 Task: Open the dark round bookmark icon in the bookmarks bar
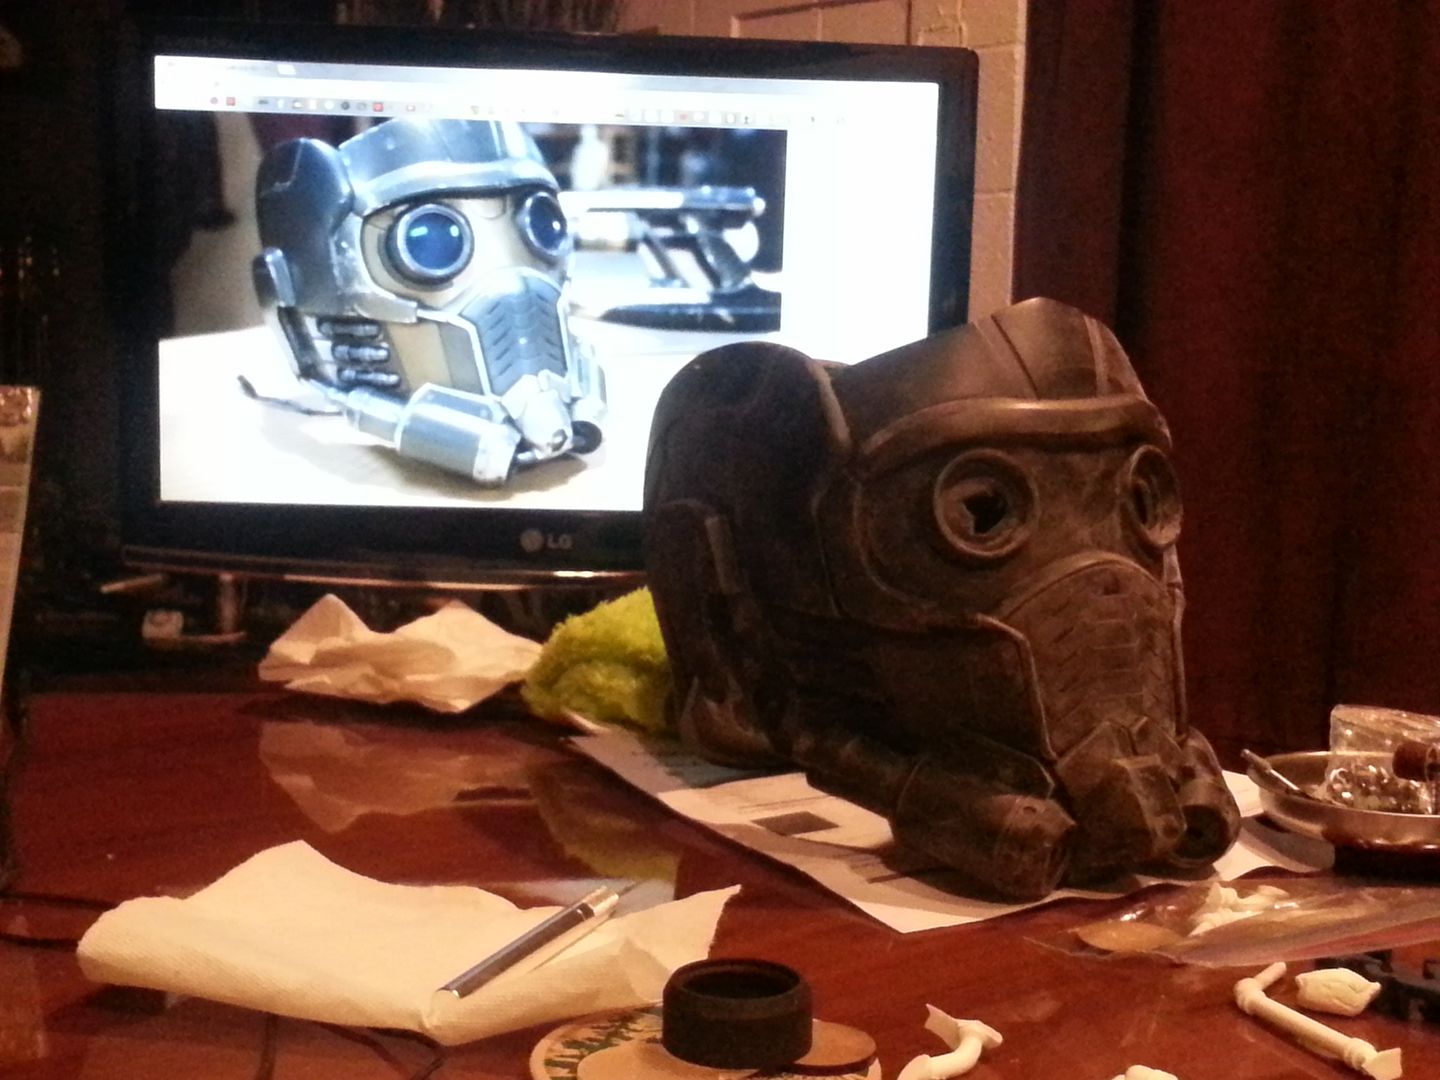(345, 105)
